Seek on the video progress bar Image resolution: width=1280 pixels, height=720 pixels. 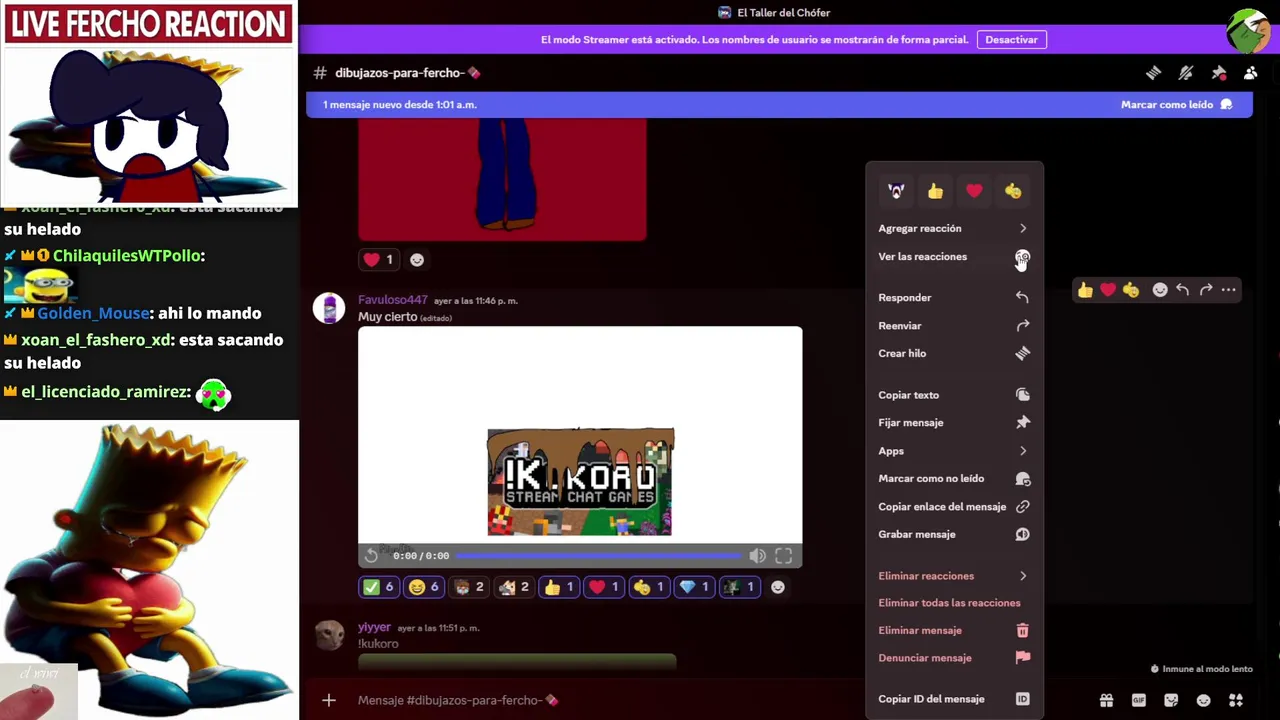point(598,556)
